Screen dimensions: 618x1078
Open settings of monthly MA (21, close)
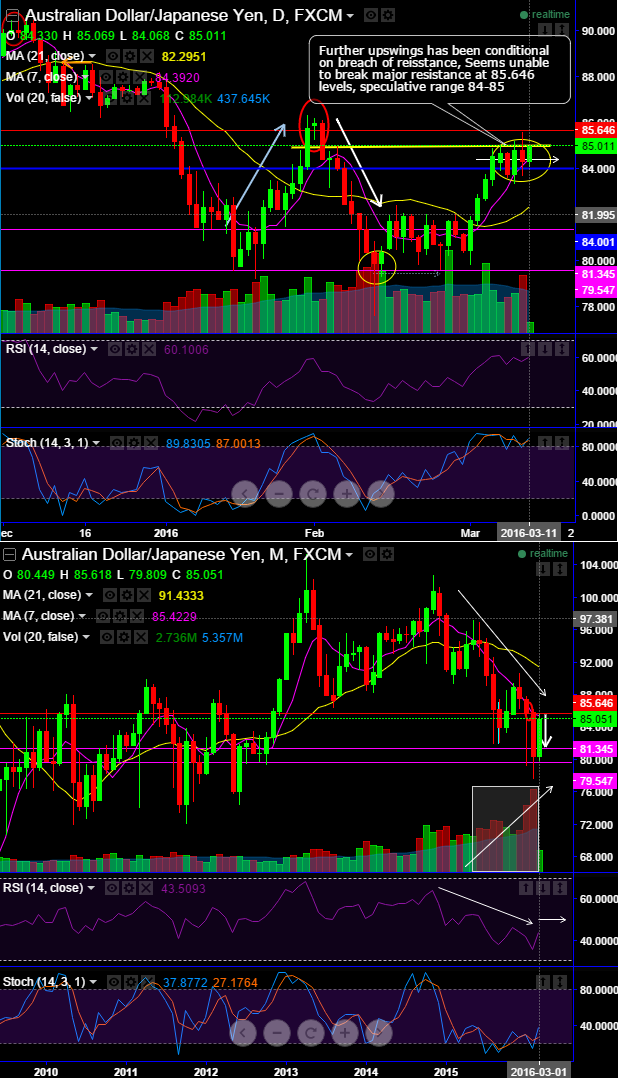(x=127, y=595)
